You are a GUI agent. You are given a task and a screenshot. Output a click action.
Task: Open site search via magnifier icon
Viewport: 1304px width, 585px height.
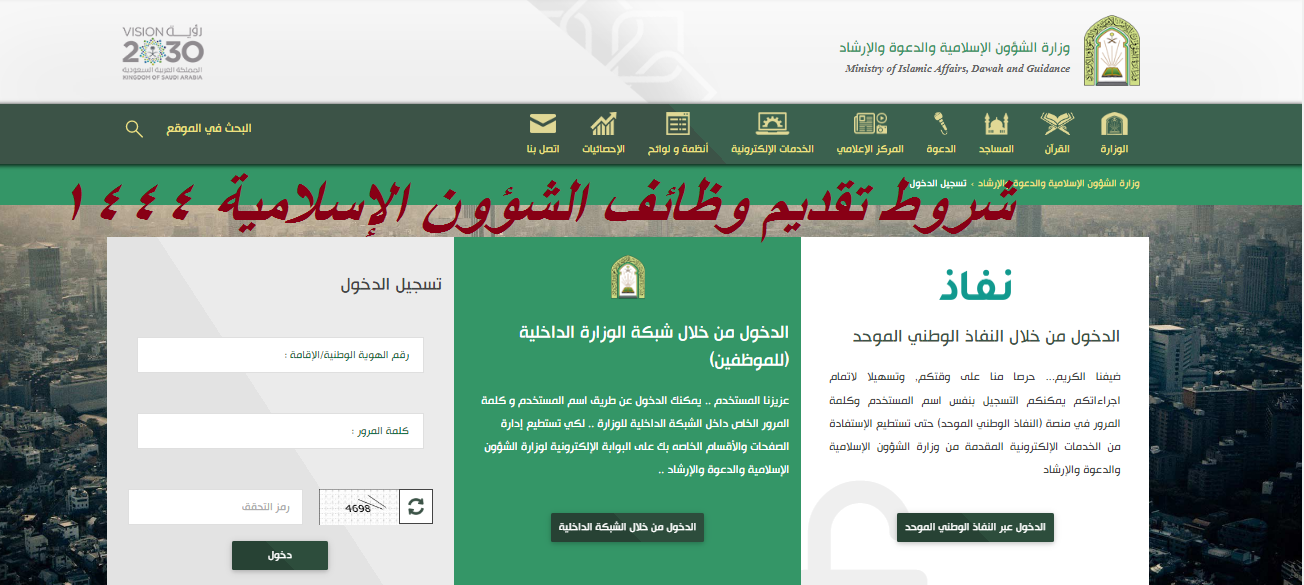click(x=134, y=128)
